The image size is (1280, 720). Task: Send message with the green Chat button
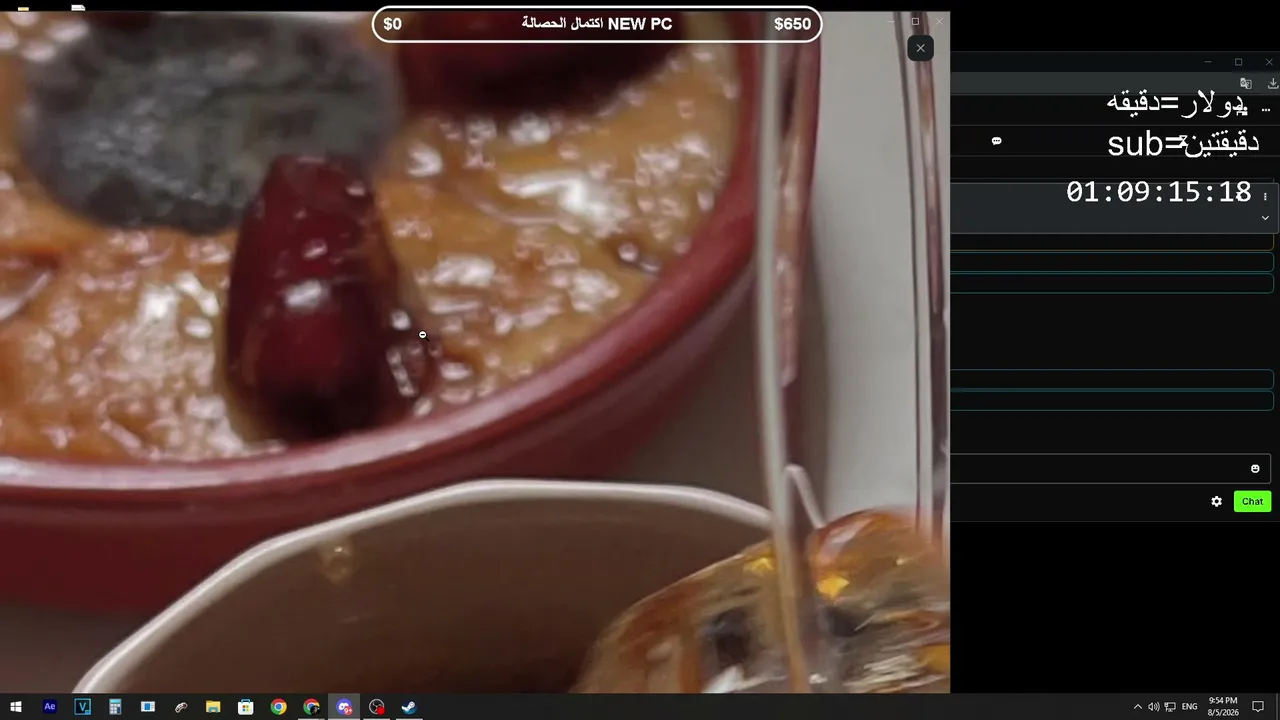click(x=1252, y=502)
